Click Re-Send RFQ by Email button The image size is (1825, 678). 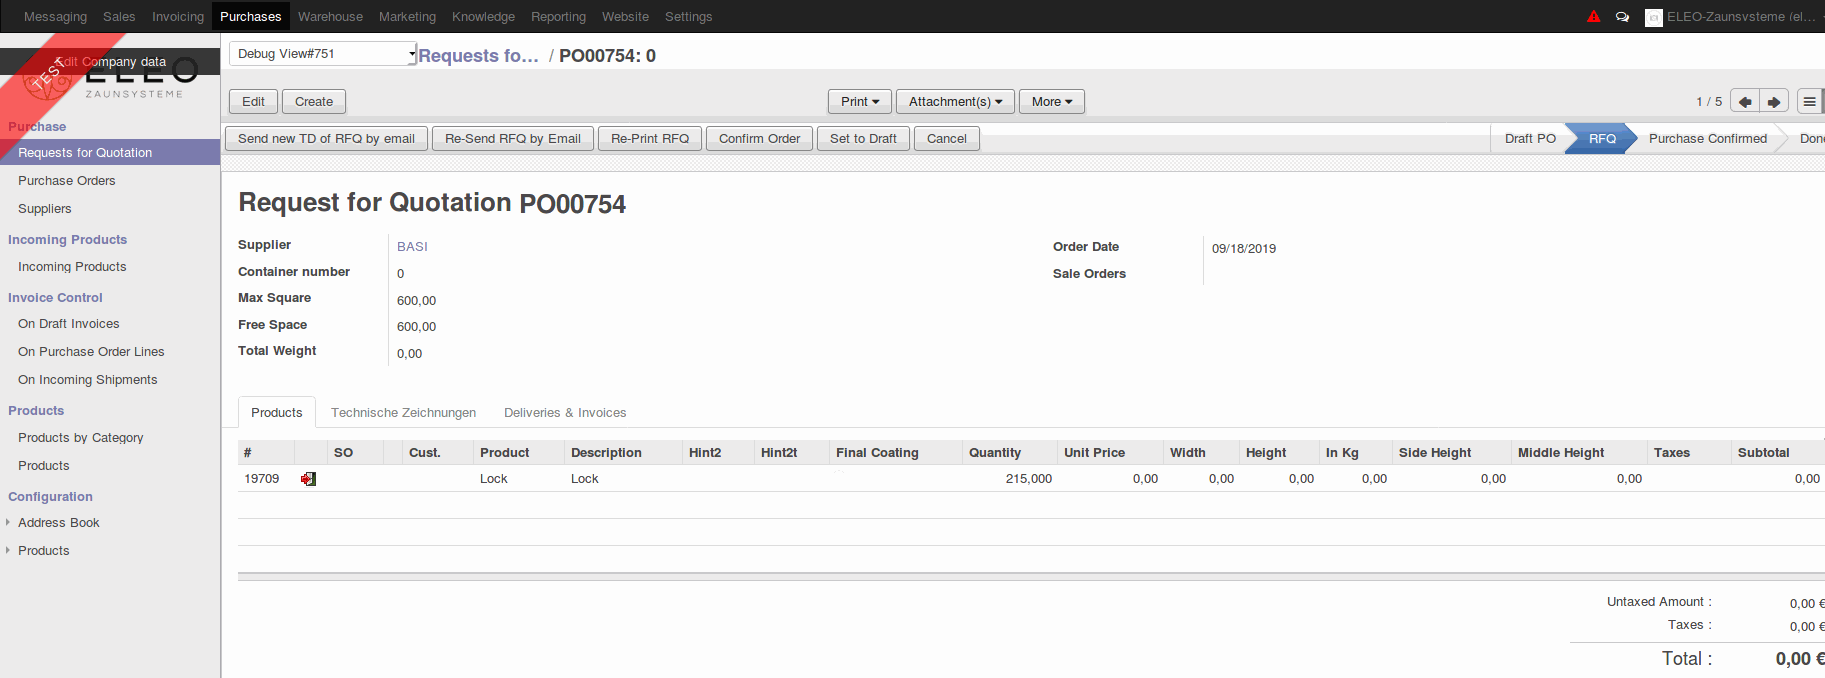tap(513, 139)
